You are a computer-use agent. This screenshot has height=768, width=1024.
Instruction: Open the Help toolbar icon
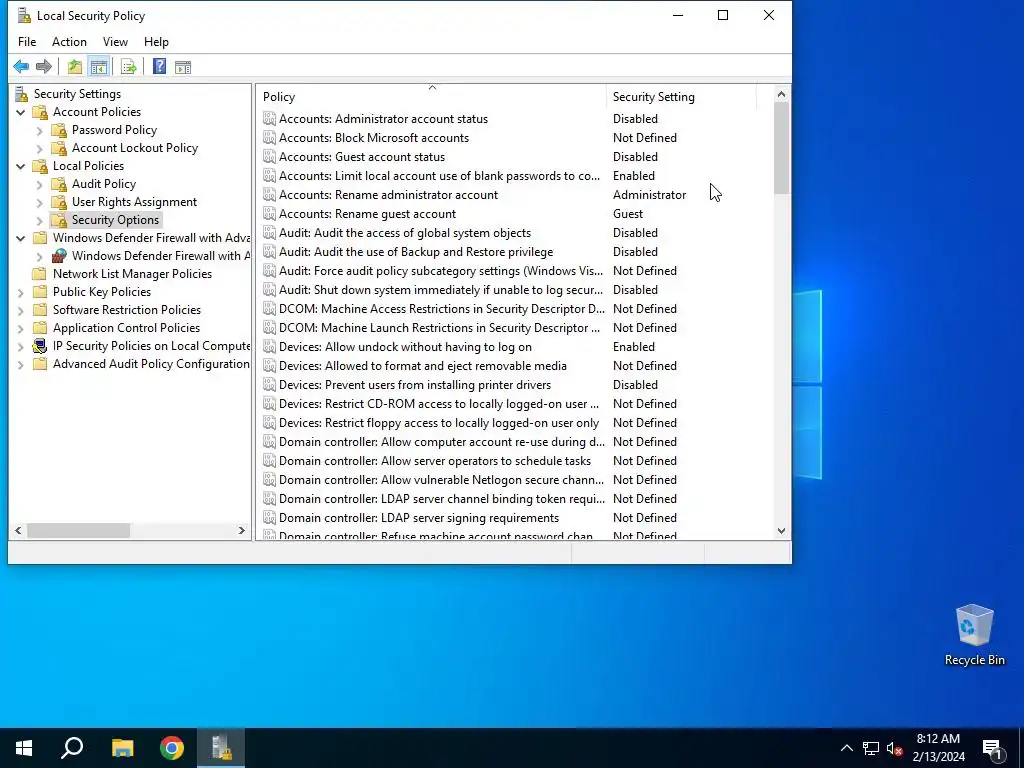click(159, 67)
